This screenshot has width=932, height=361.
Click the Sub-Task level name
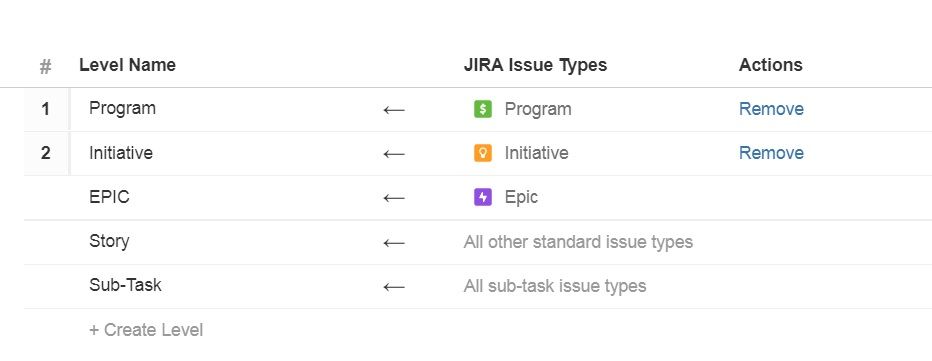[x=125, y=285]
